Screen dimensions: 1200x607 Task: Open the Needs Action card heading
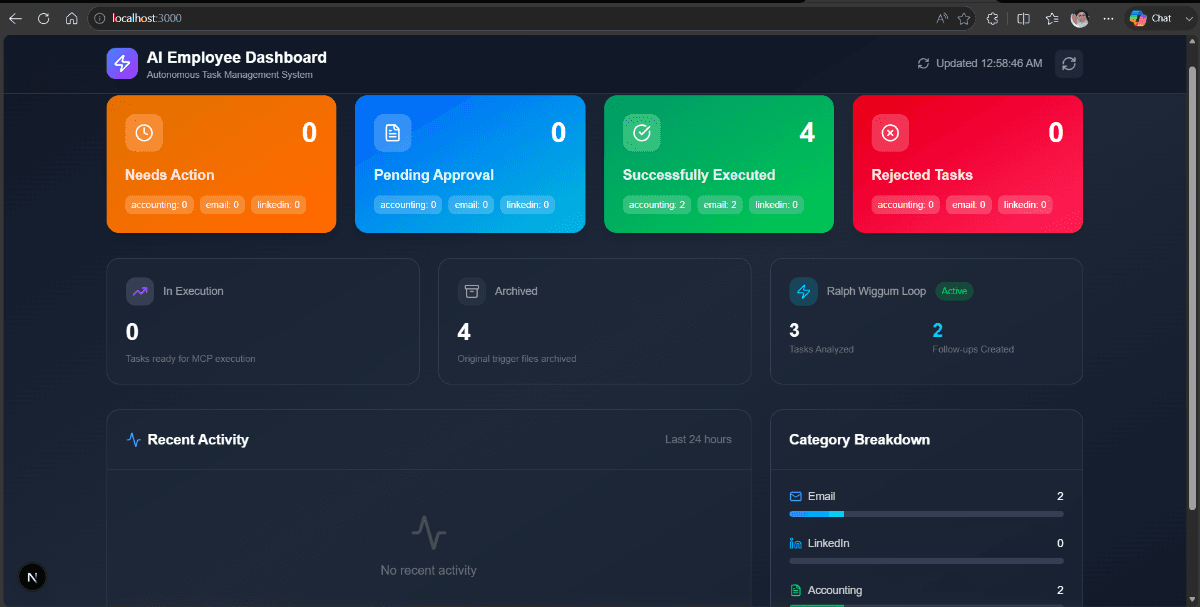point(170,175)
